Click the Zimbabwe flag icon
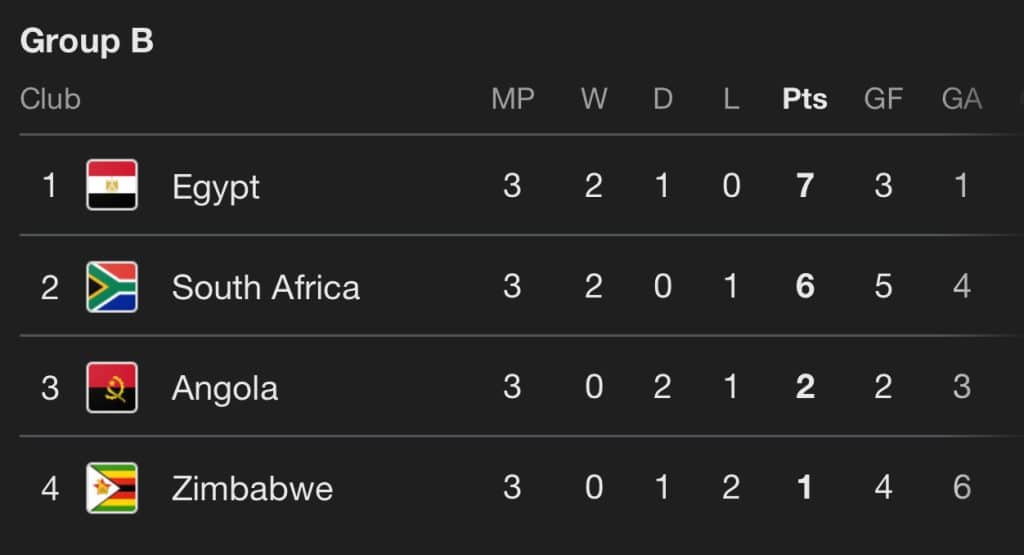Image resolution: width=1024 pixels, height=555 pixels. pos(112,488)
